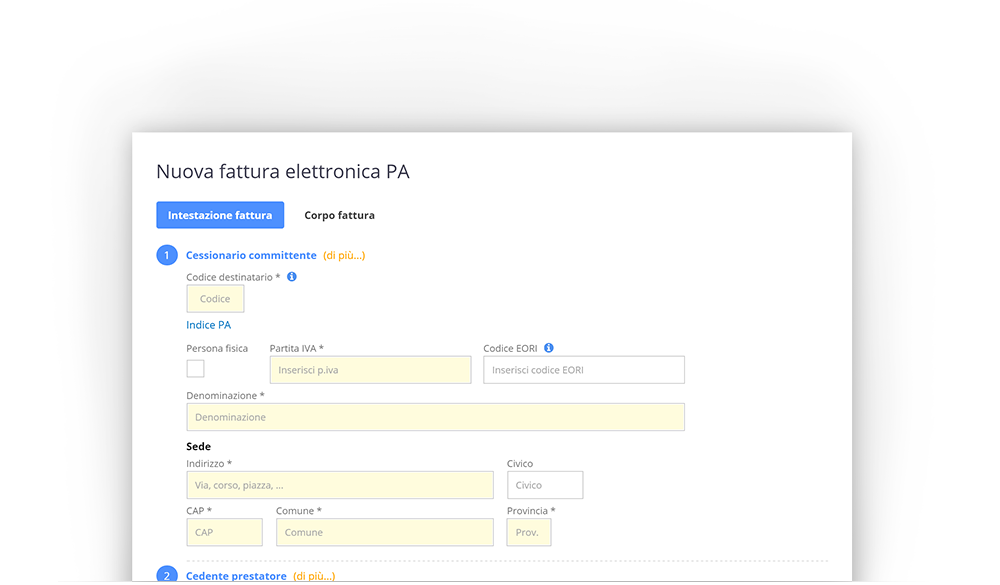The width and height of the screenshot is (1000, 585).
Task: Expand 'di più...' for Cessionario committente
Action: [x=344, y=255]
